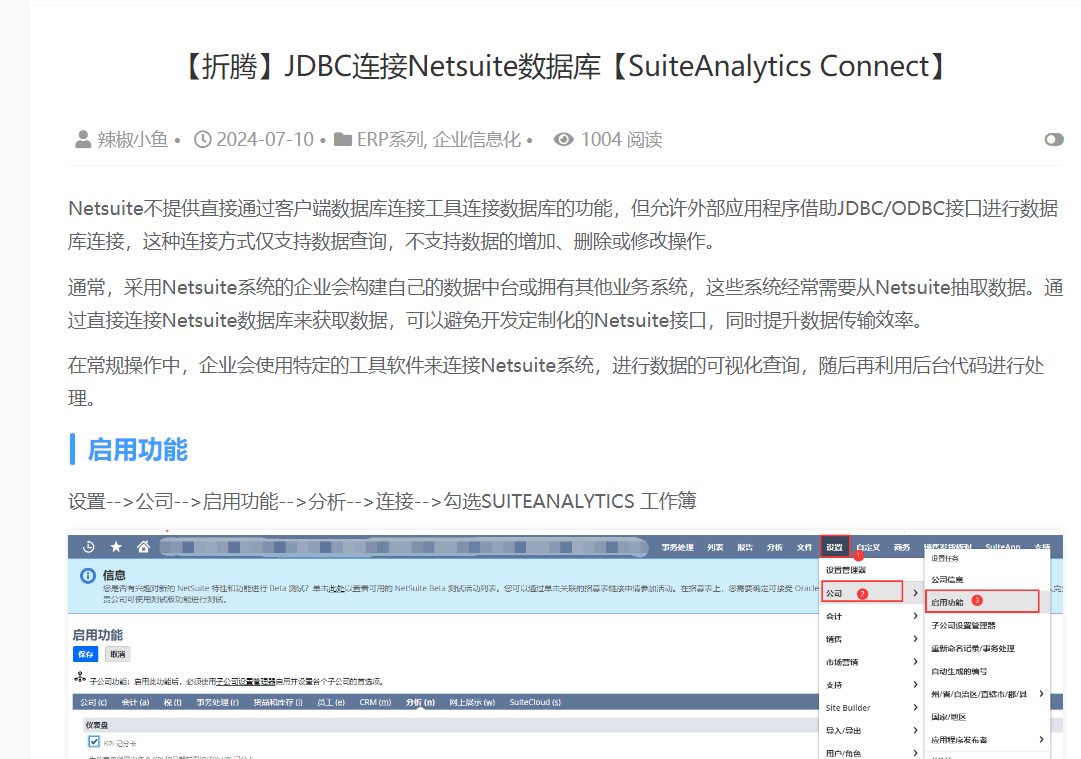Expand the chevron on the 导入/导出 menu row

click(x=915, y=729)
